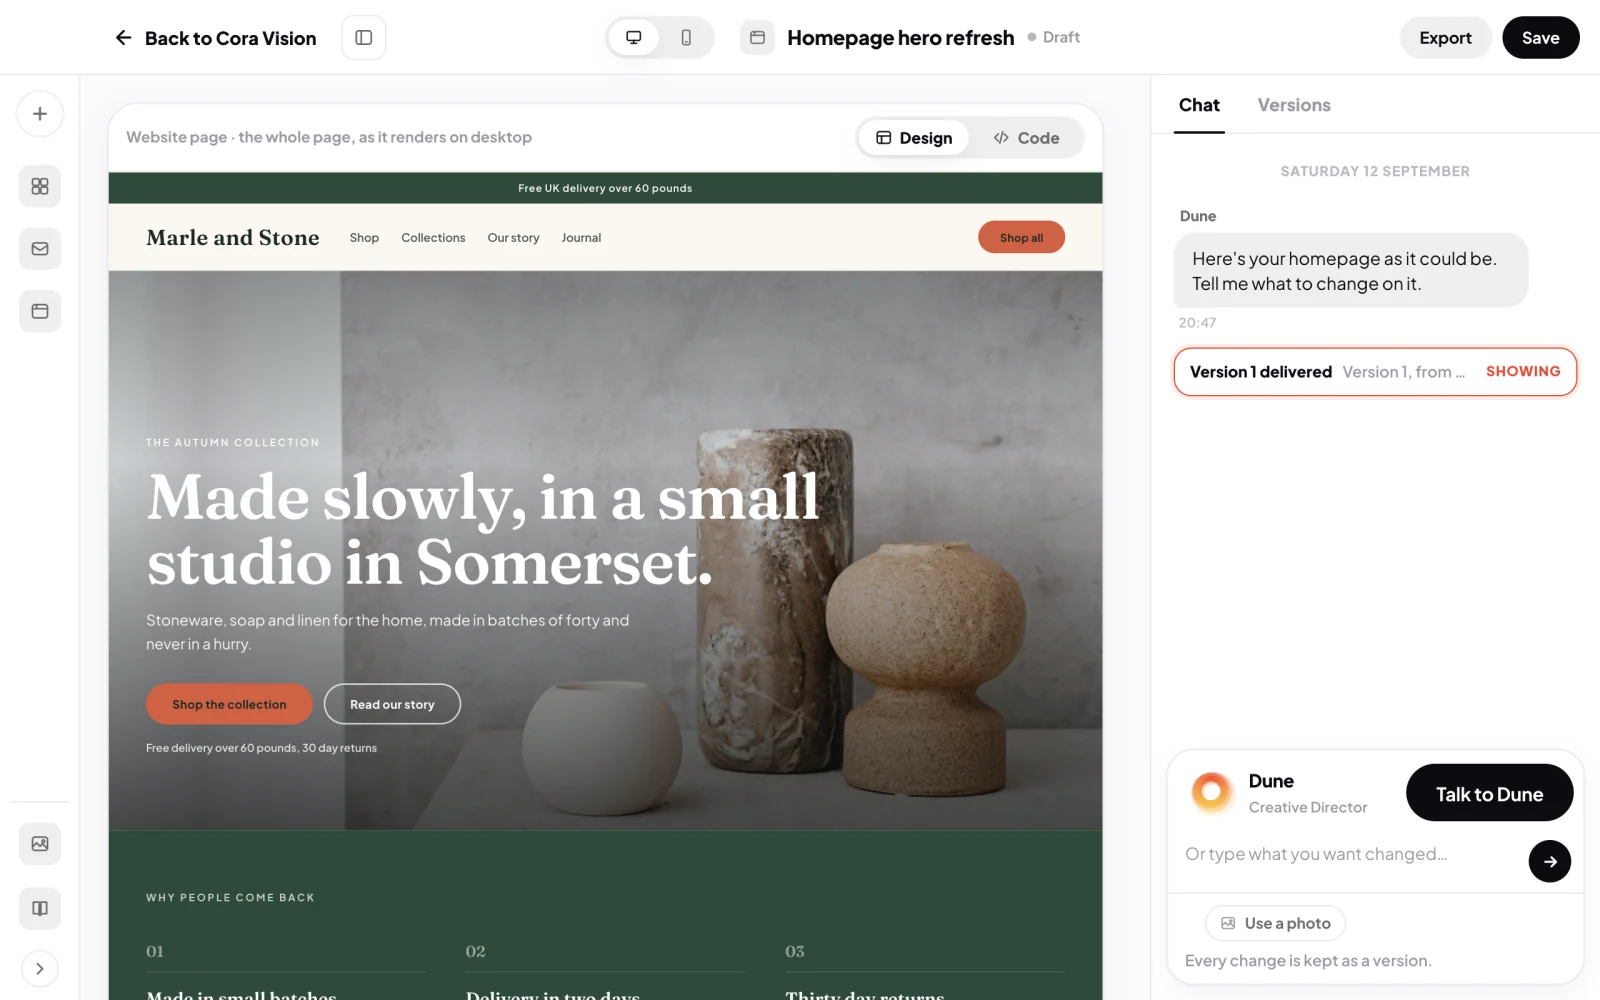Click Talk to Dune button
The height and width of the screenshot is (1000, 1600).
click(1489, 794)
